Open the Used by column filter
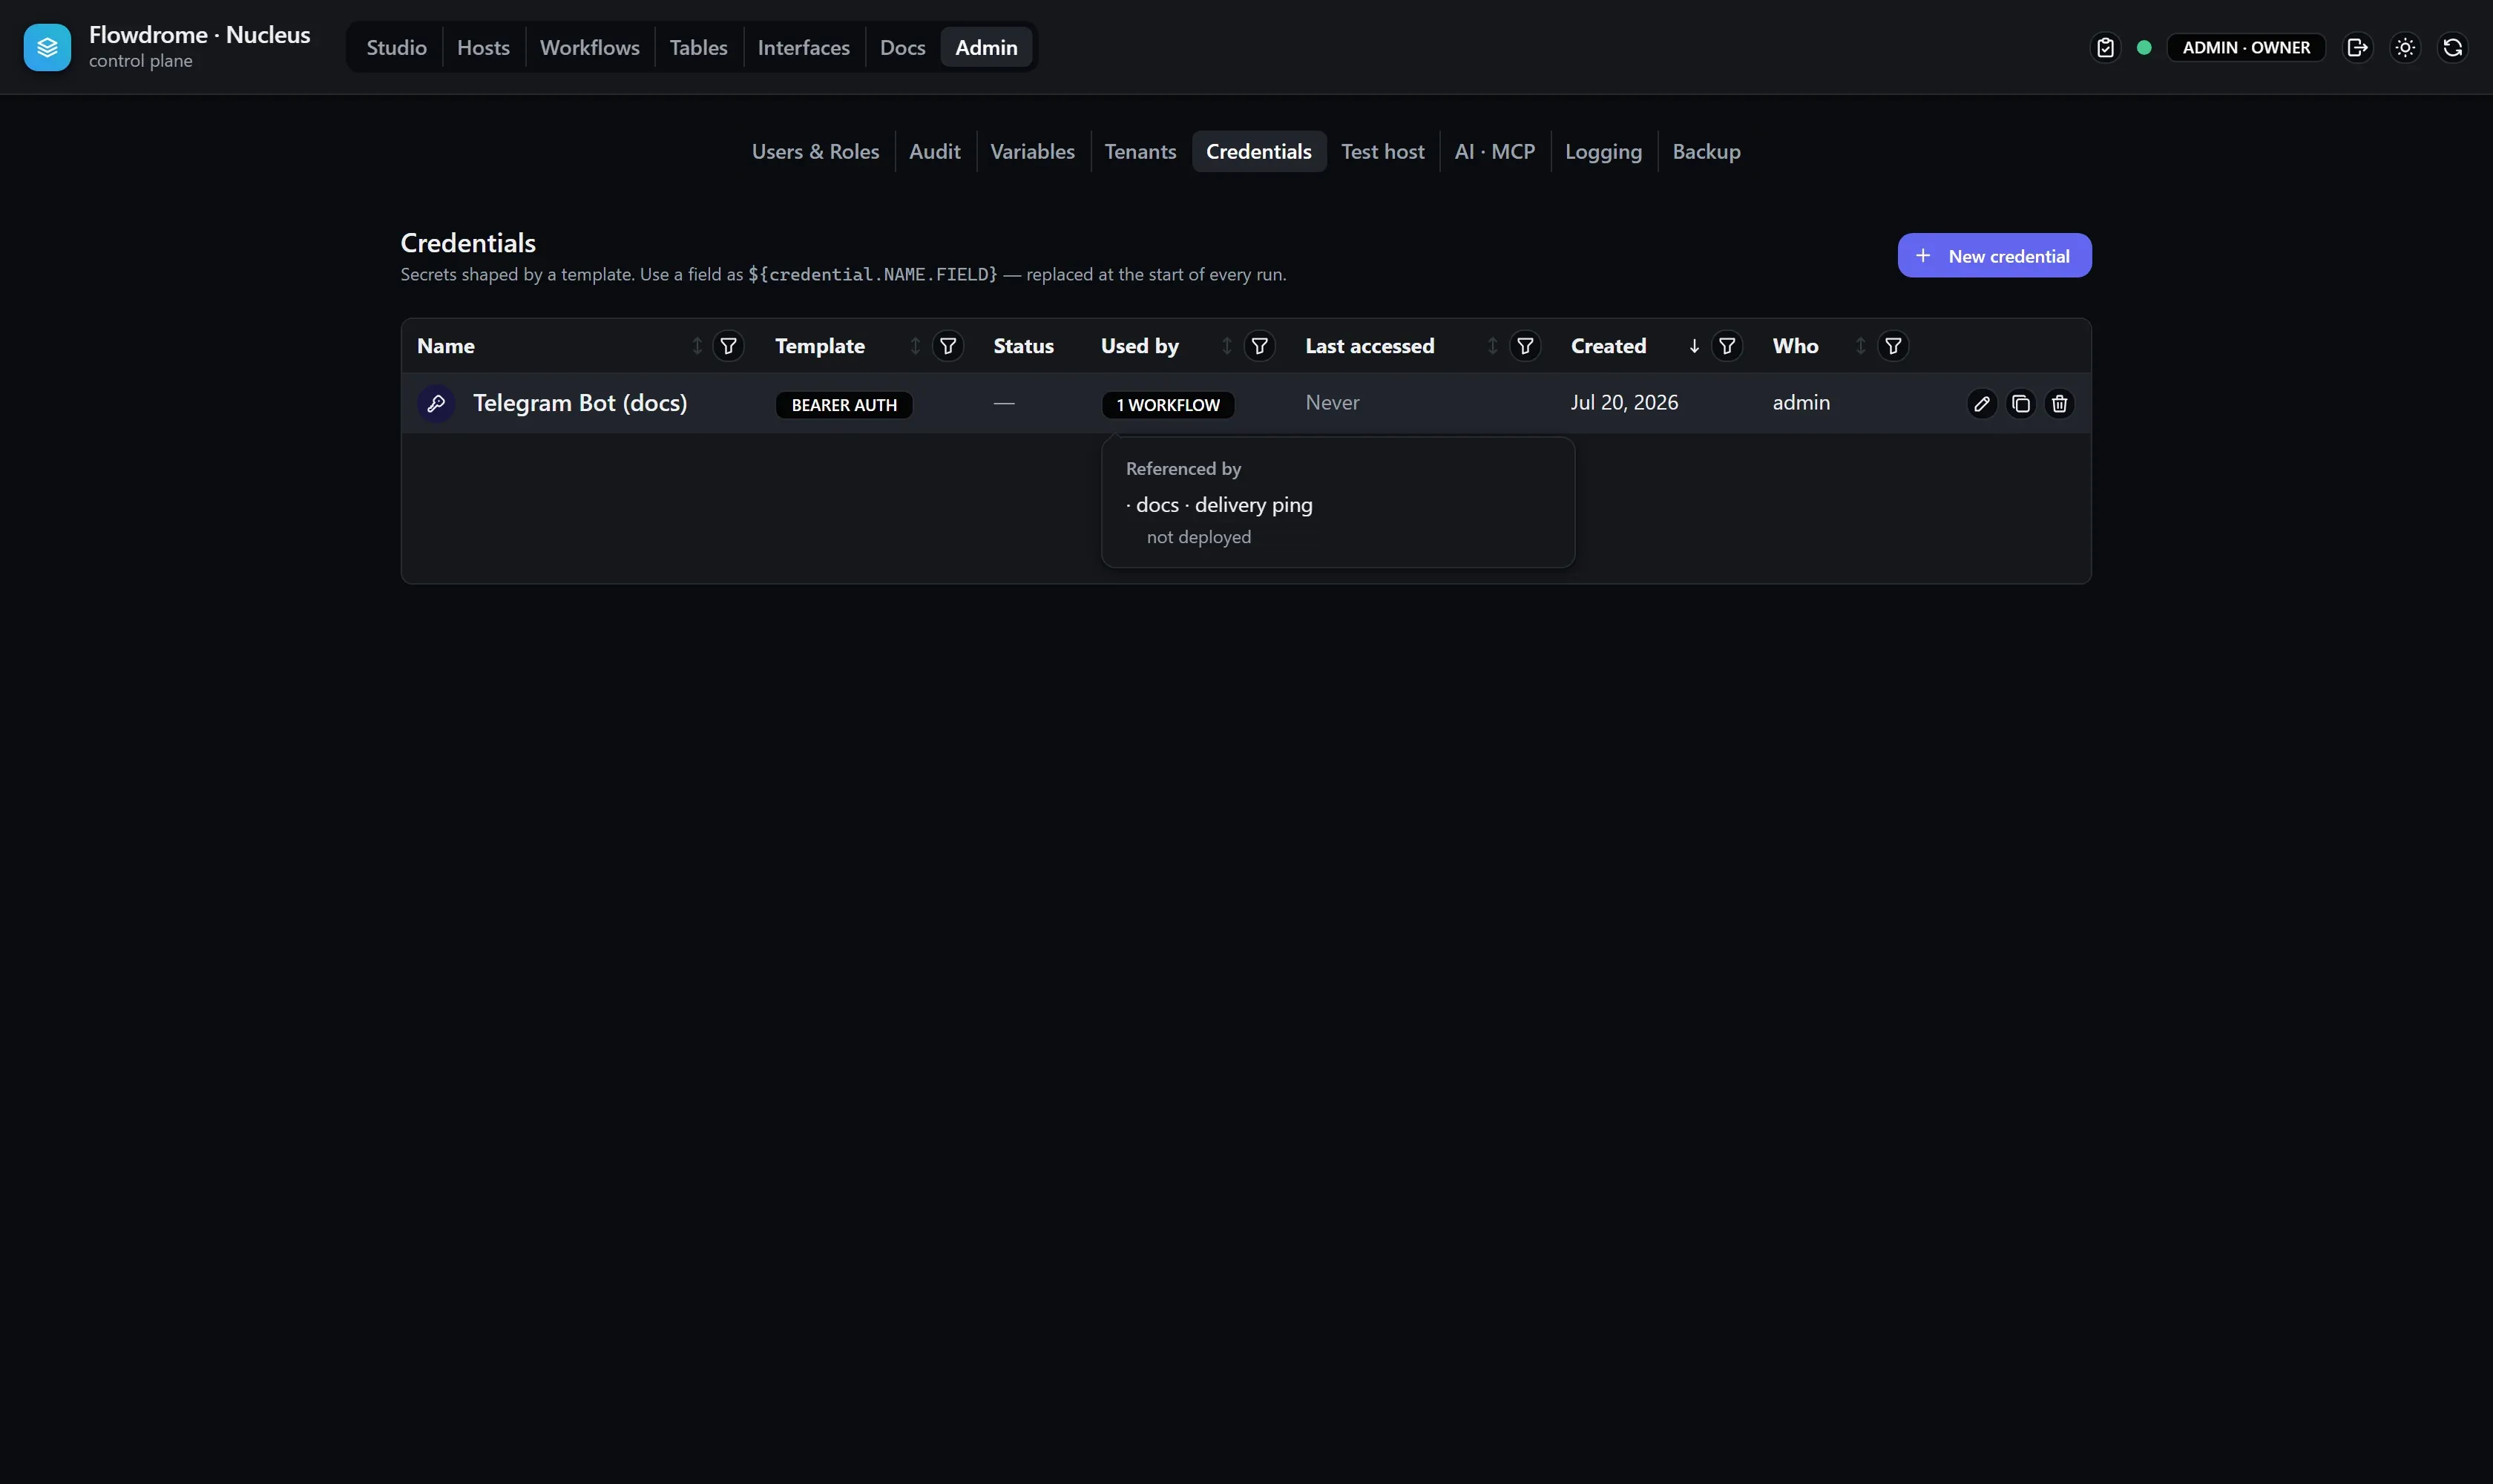 [x=1259, y=346]
